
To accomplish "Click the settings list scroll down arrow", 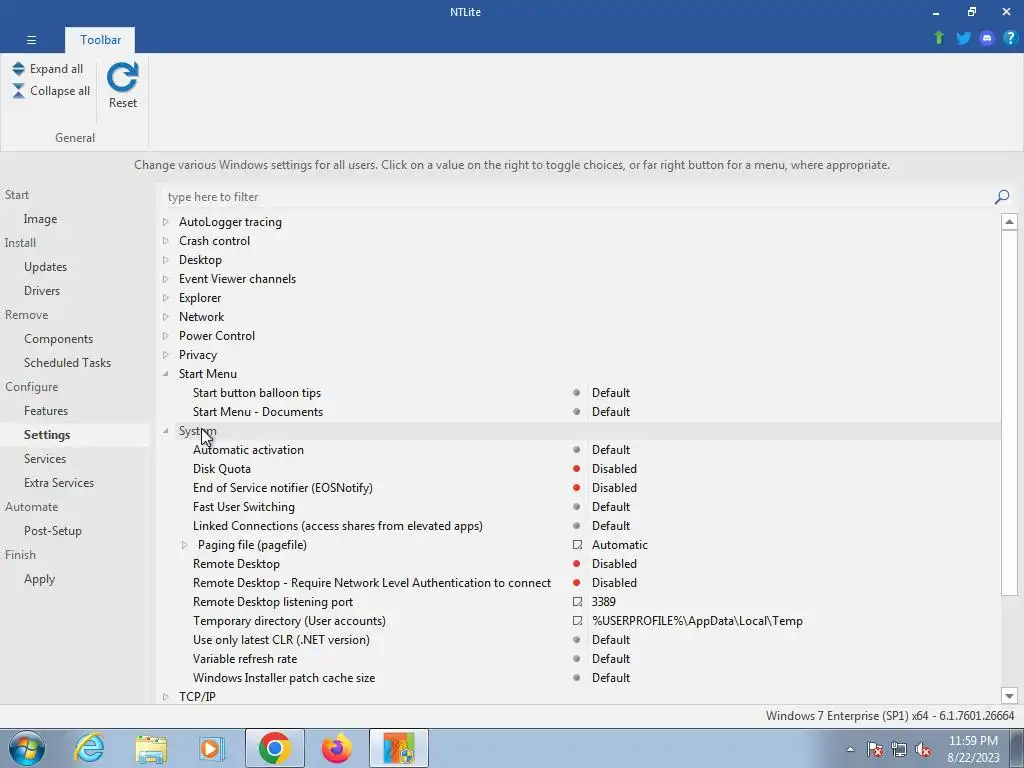I will click(x=1009, y=696).
